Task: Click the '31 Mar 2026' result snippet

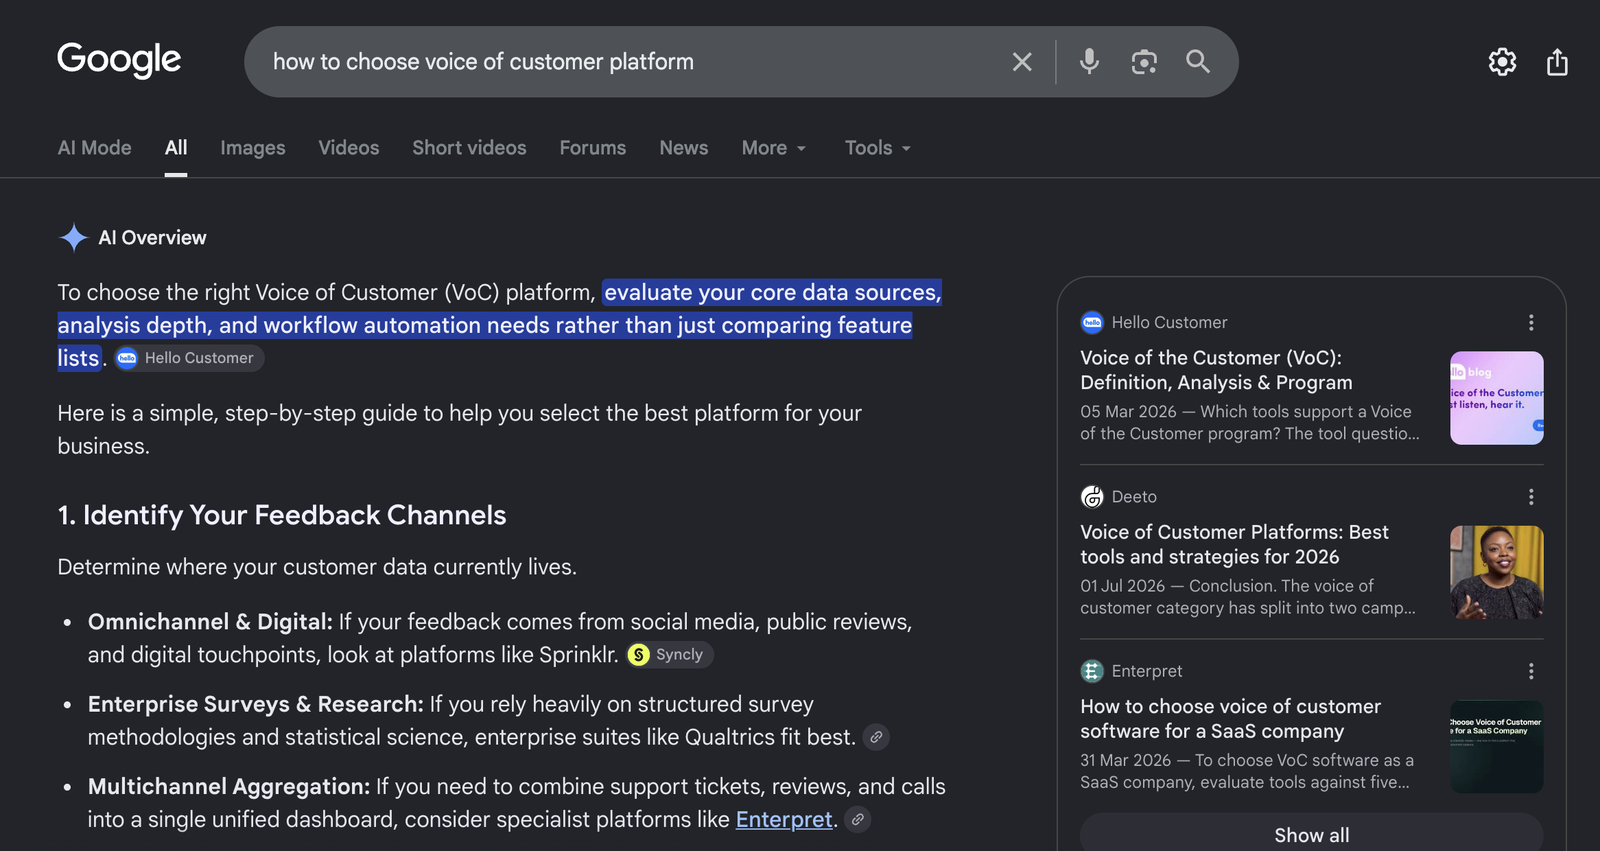Action: (x=1247, y=771)
